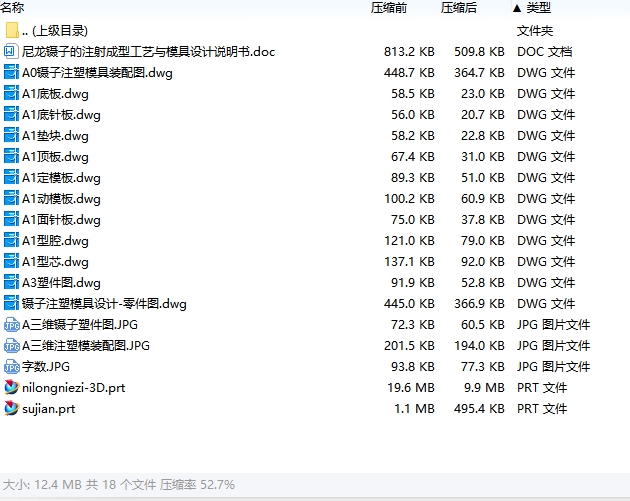
Task: Sort by the 类型 column header
Action: 538,8
